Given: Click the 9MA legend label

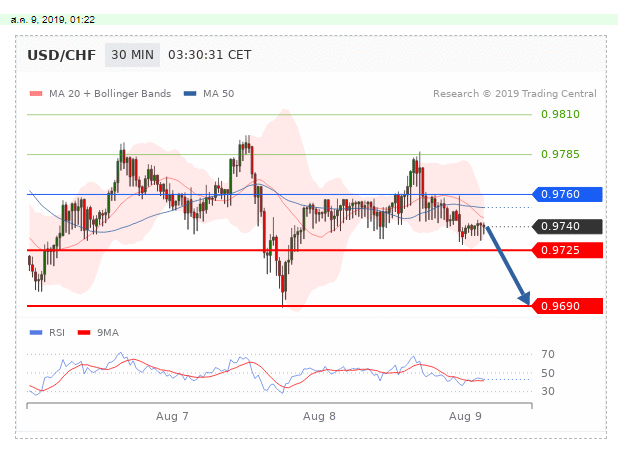Looking at the screenshot, I should coord(108,333).
